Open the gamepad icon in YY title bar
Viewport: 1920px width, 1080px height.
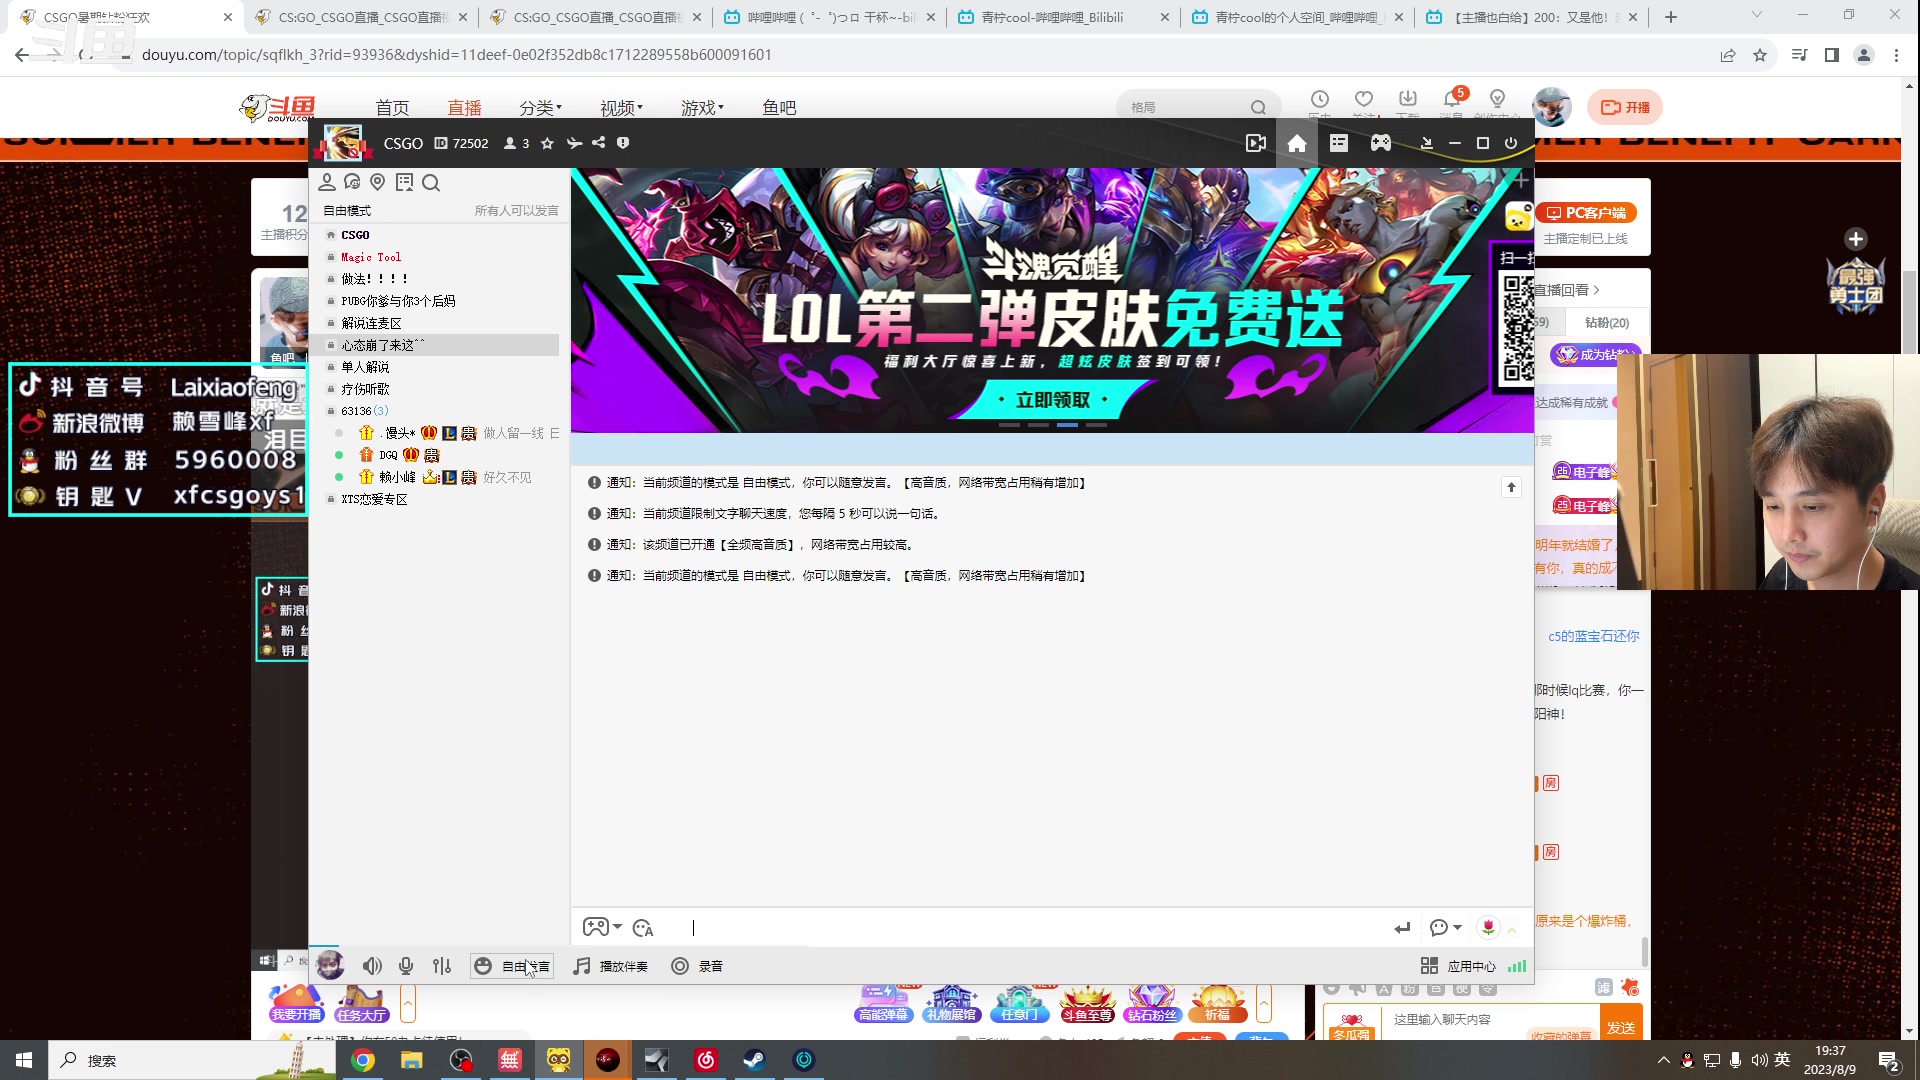(x=1381, y=143)
